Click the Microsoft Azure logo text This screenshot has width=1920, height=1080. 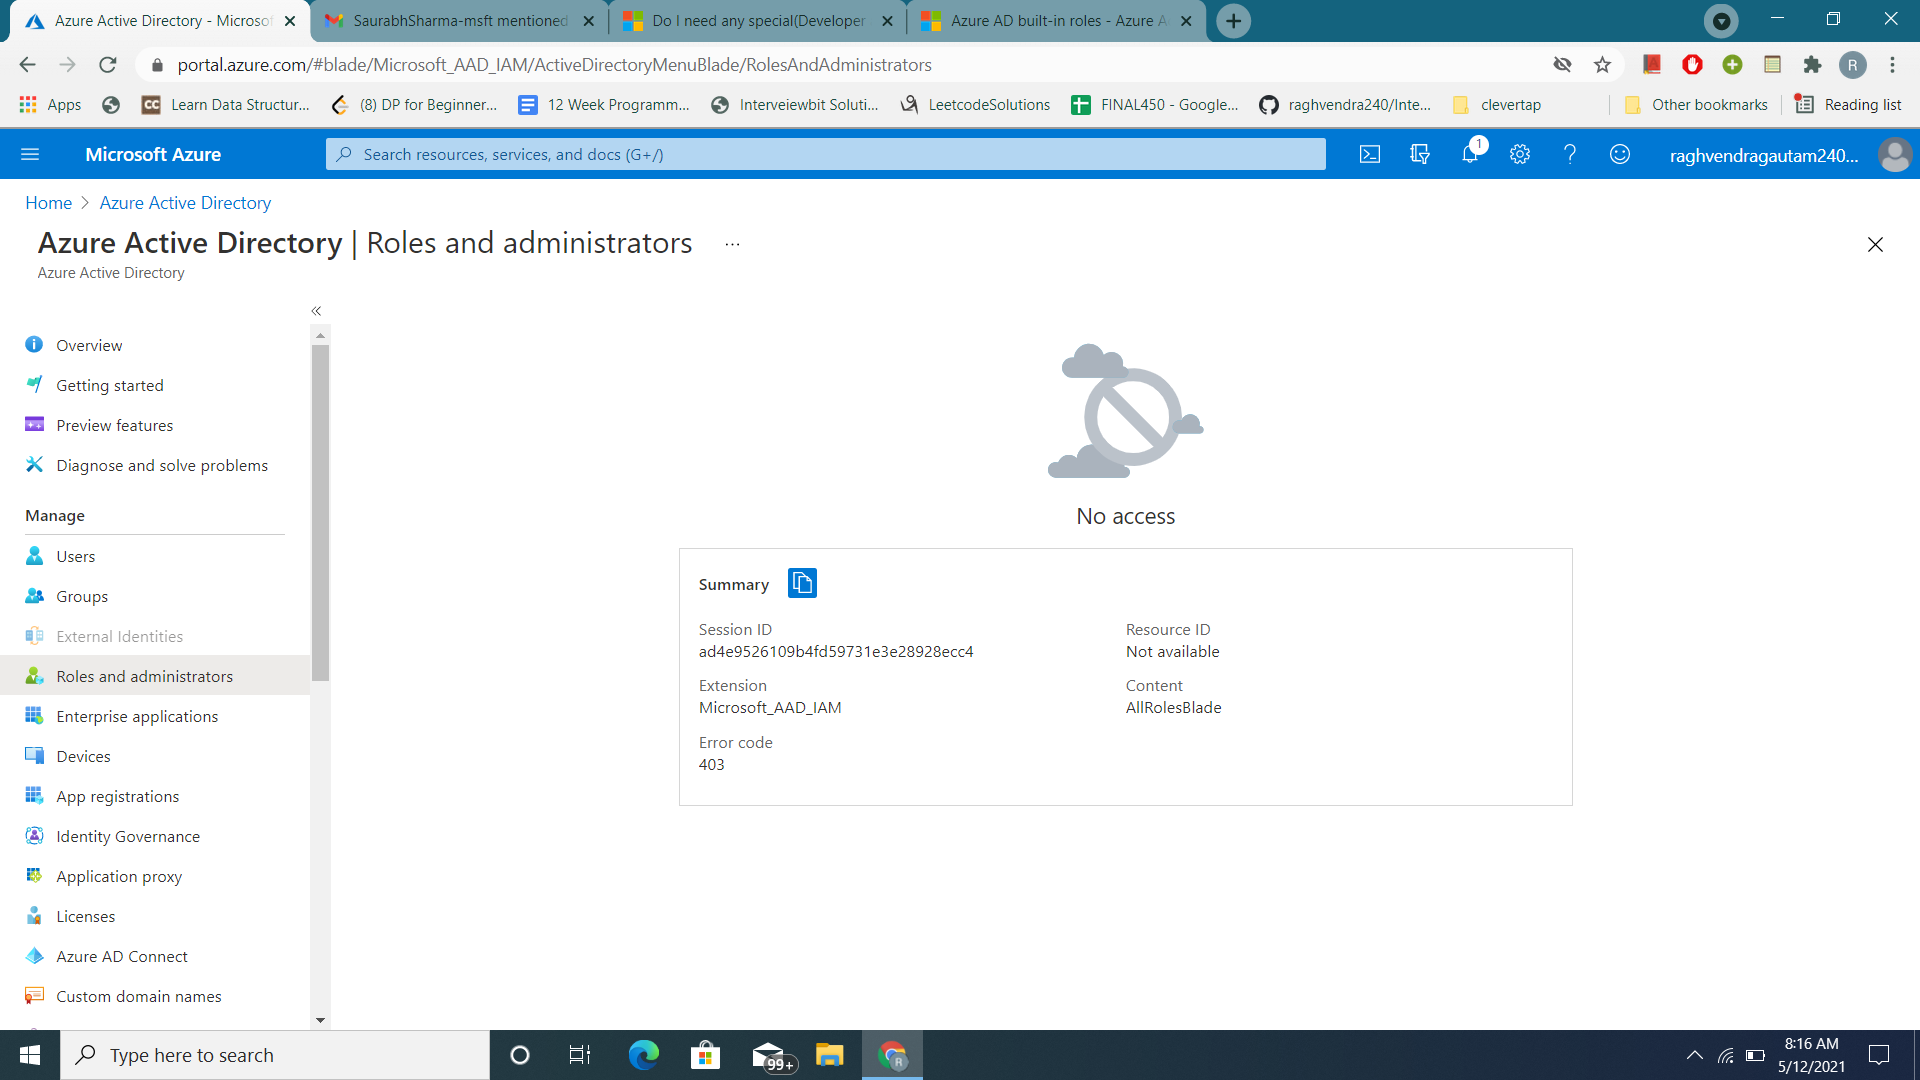pos(153,154)
